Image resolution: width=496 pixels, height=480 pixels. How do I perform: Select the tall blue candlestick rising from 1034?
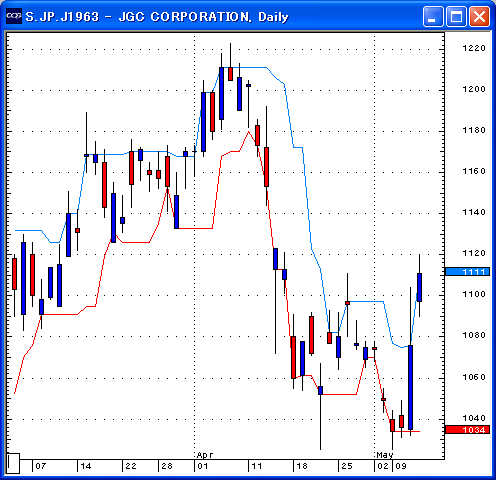(410, 387)
